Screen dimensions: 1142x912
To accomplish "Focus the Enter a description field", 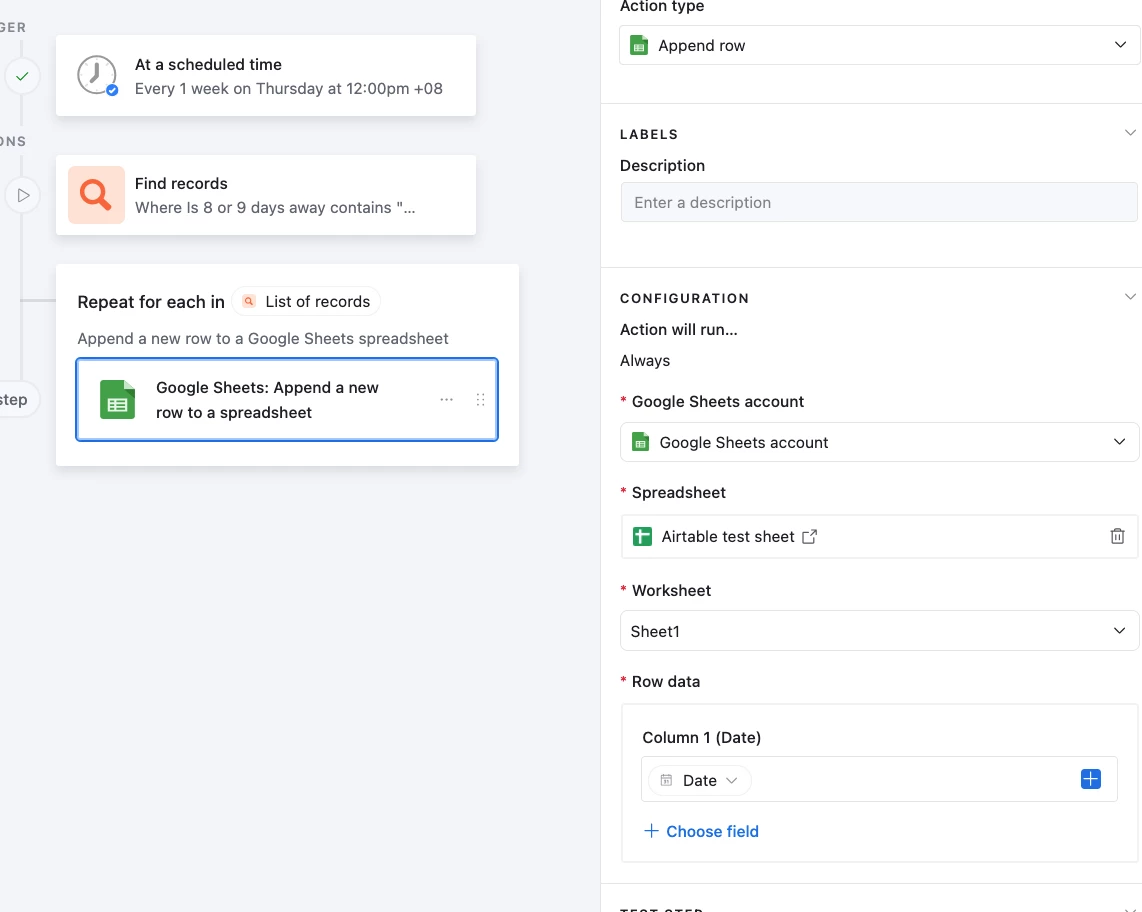I will [878, 203].
